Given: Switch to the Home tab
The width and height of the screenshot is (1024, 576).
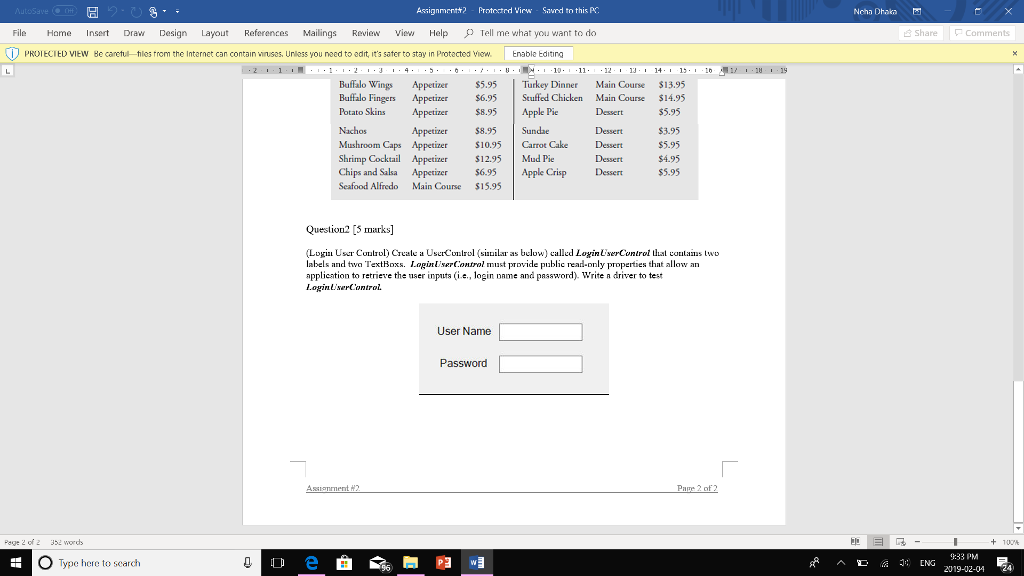Looking at the screenshot, I should (x=59, y=33).
